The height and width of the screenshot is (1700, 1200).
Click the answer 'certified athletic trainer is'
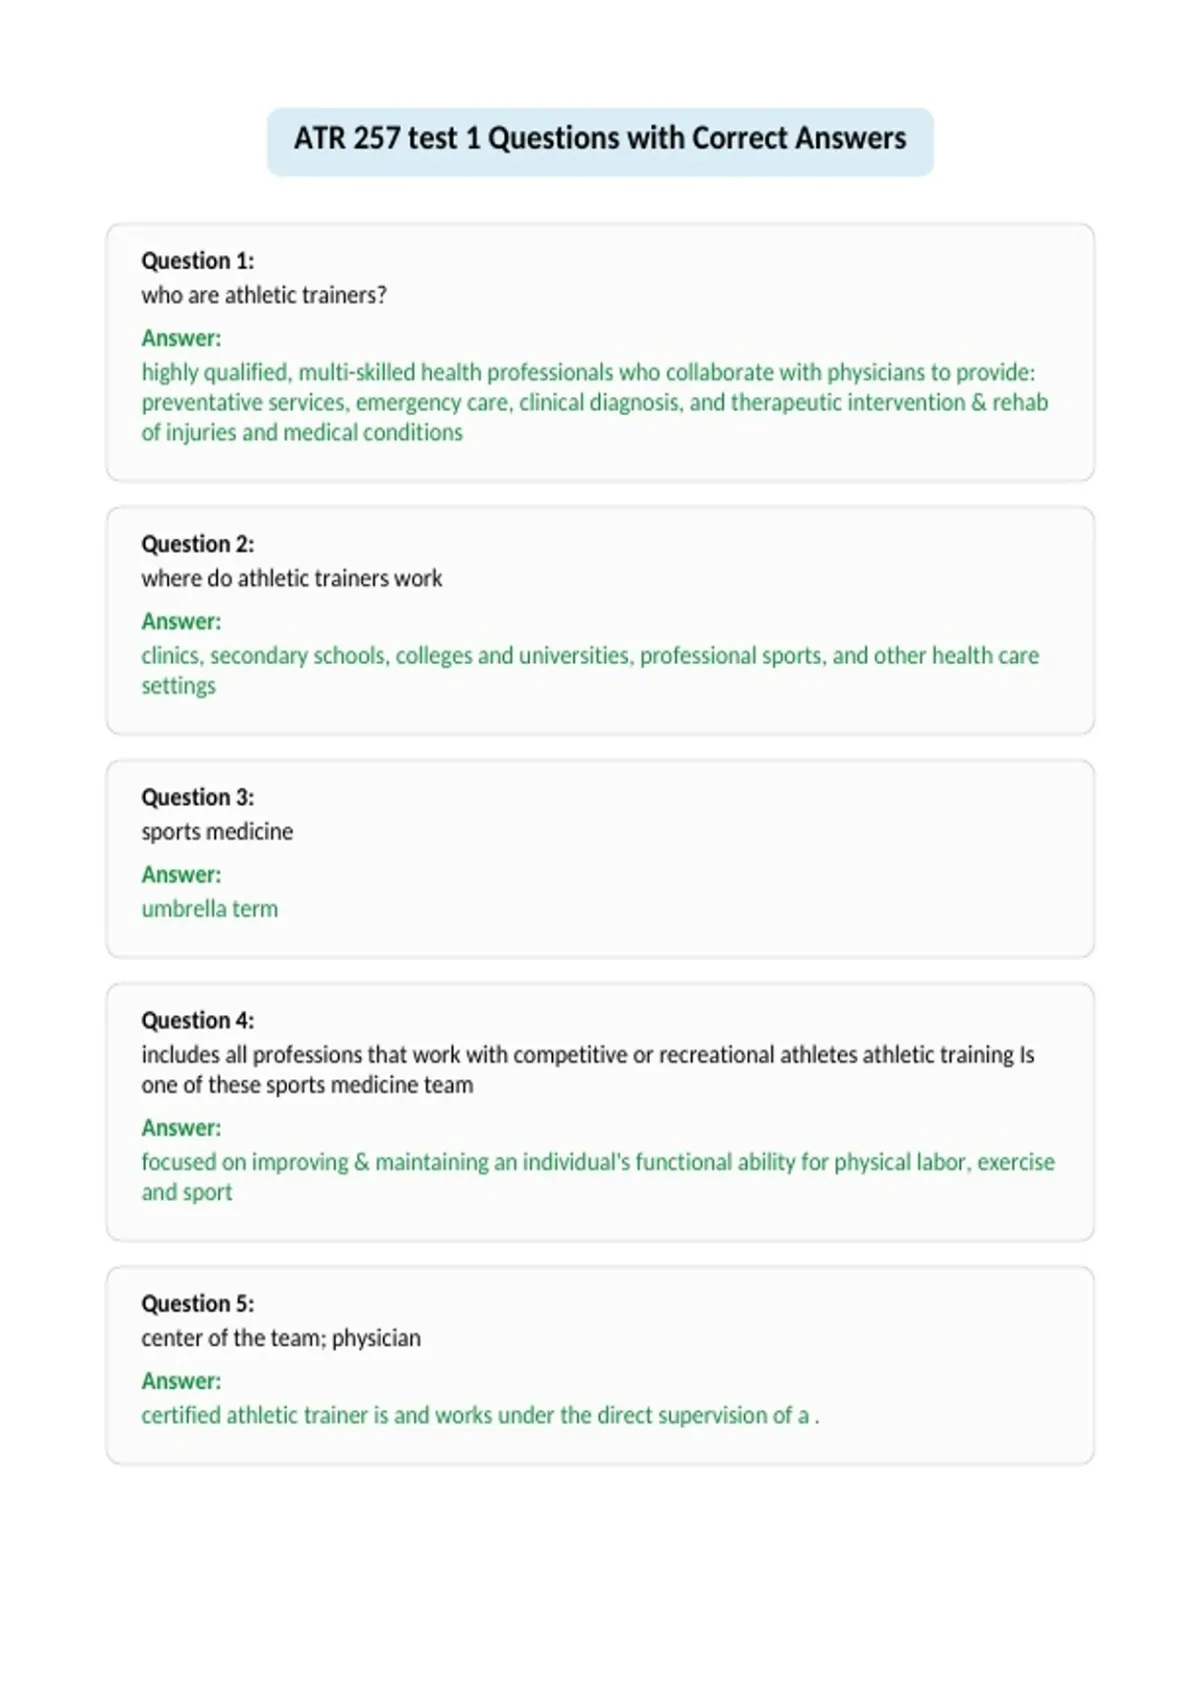480,1415
